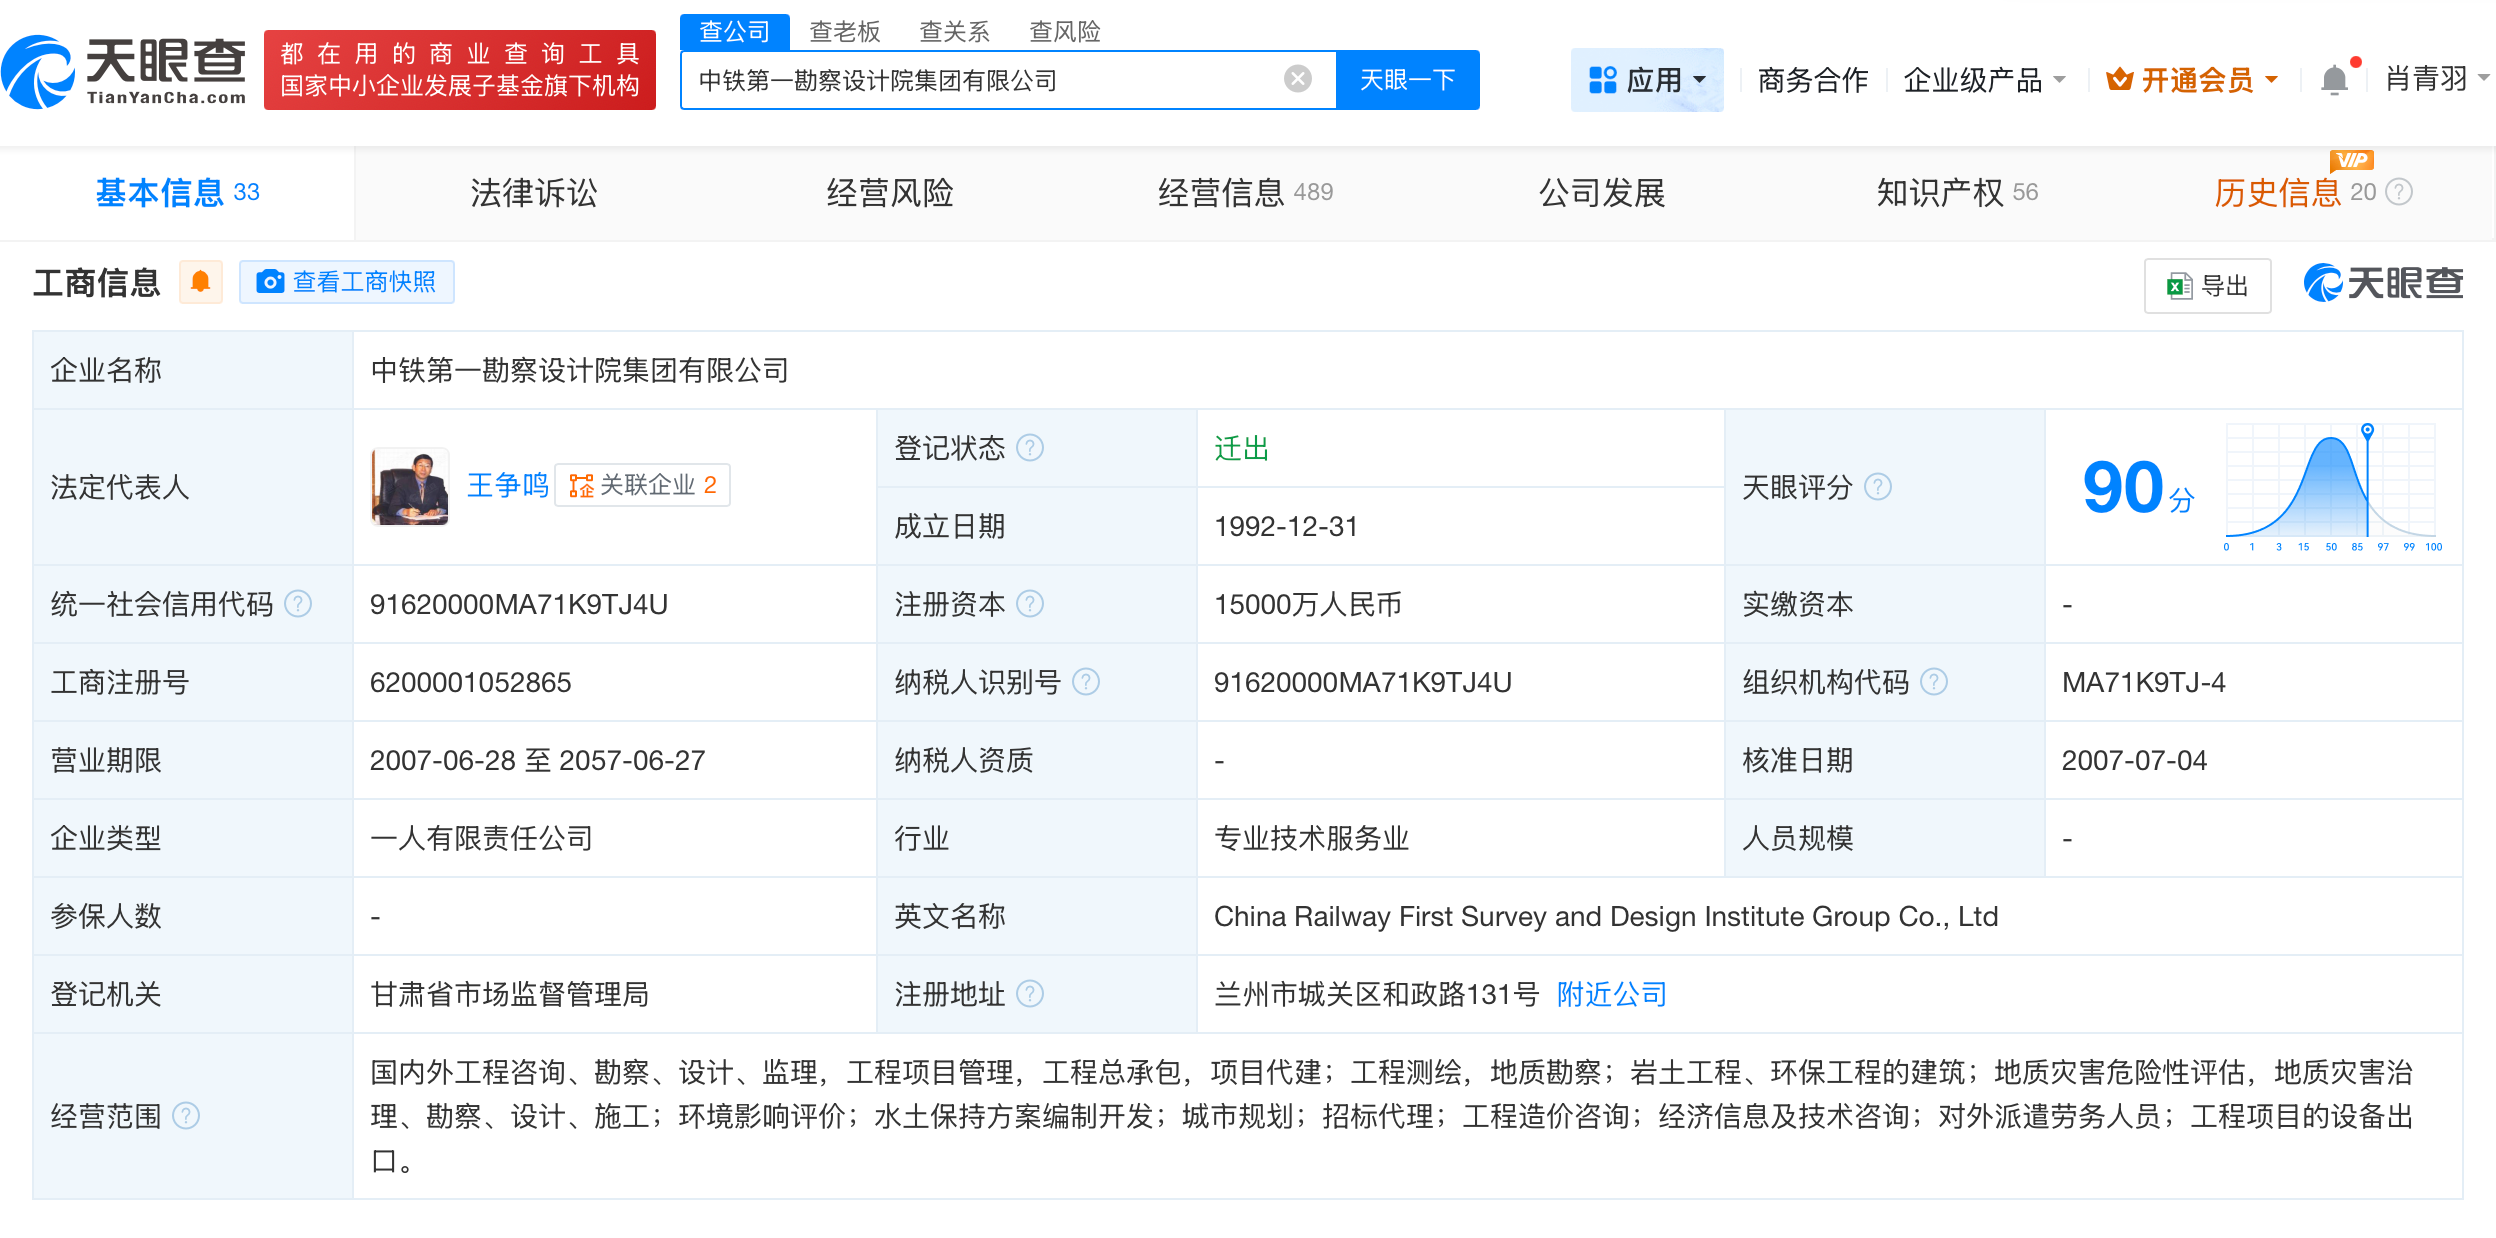Click the question icon next to 登记状态
The image size is (2496, 1238).
[x=1032, y=448]
